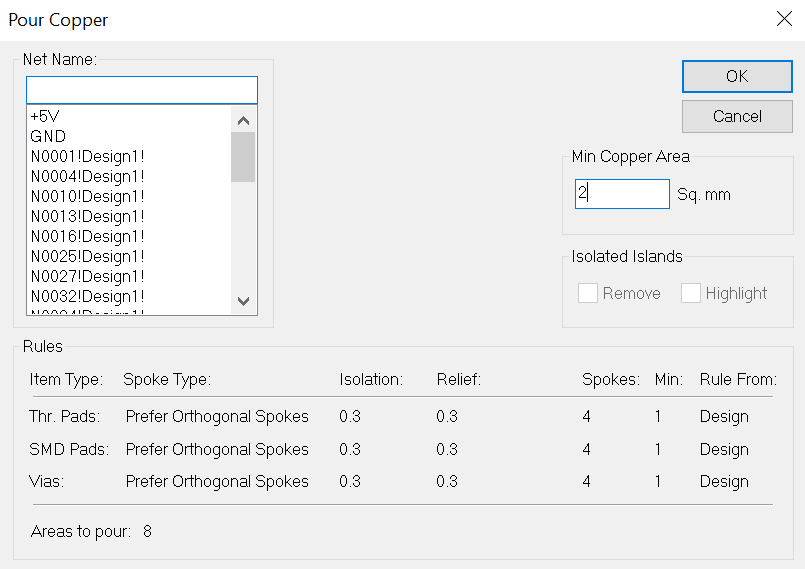Enable the Highlight isolated islands checkbox

pos(691,293)
